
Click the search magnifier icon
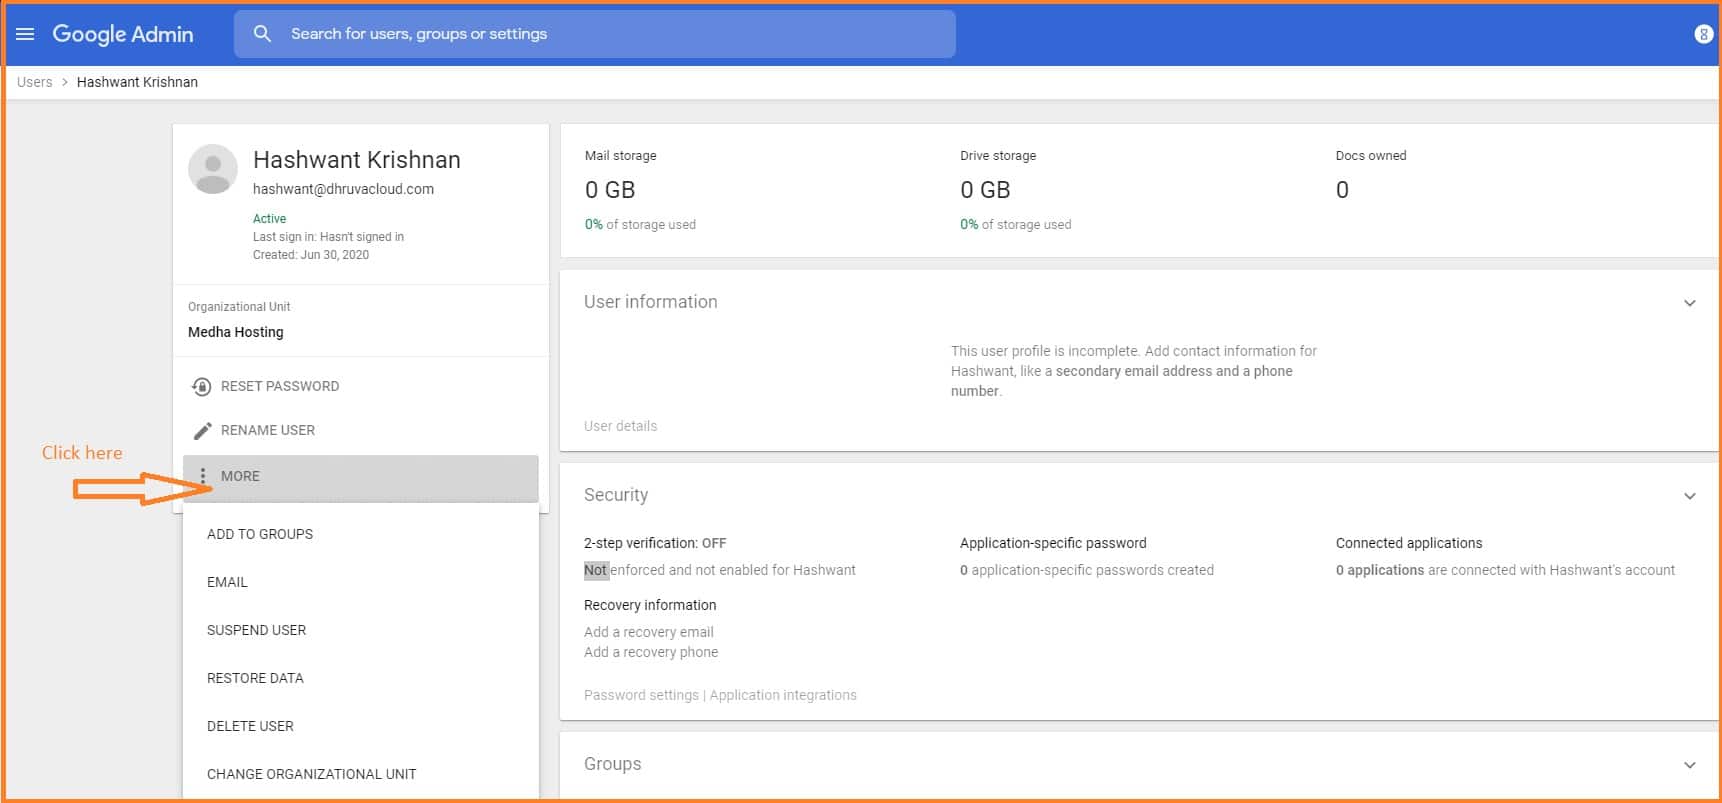(x=262, y=34)
